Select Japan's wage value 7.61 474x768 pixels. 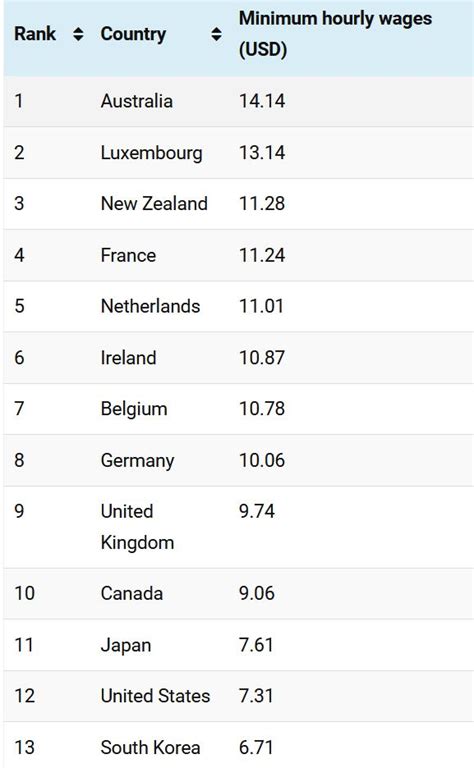(x=256, y=645)
